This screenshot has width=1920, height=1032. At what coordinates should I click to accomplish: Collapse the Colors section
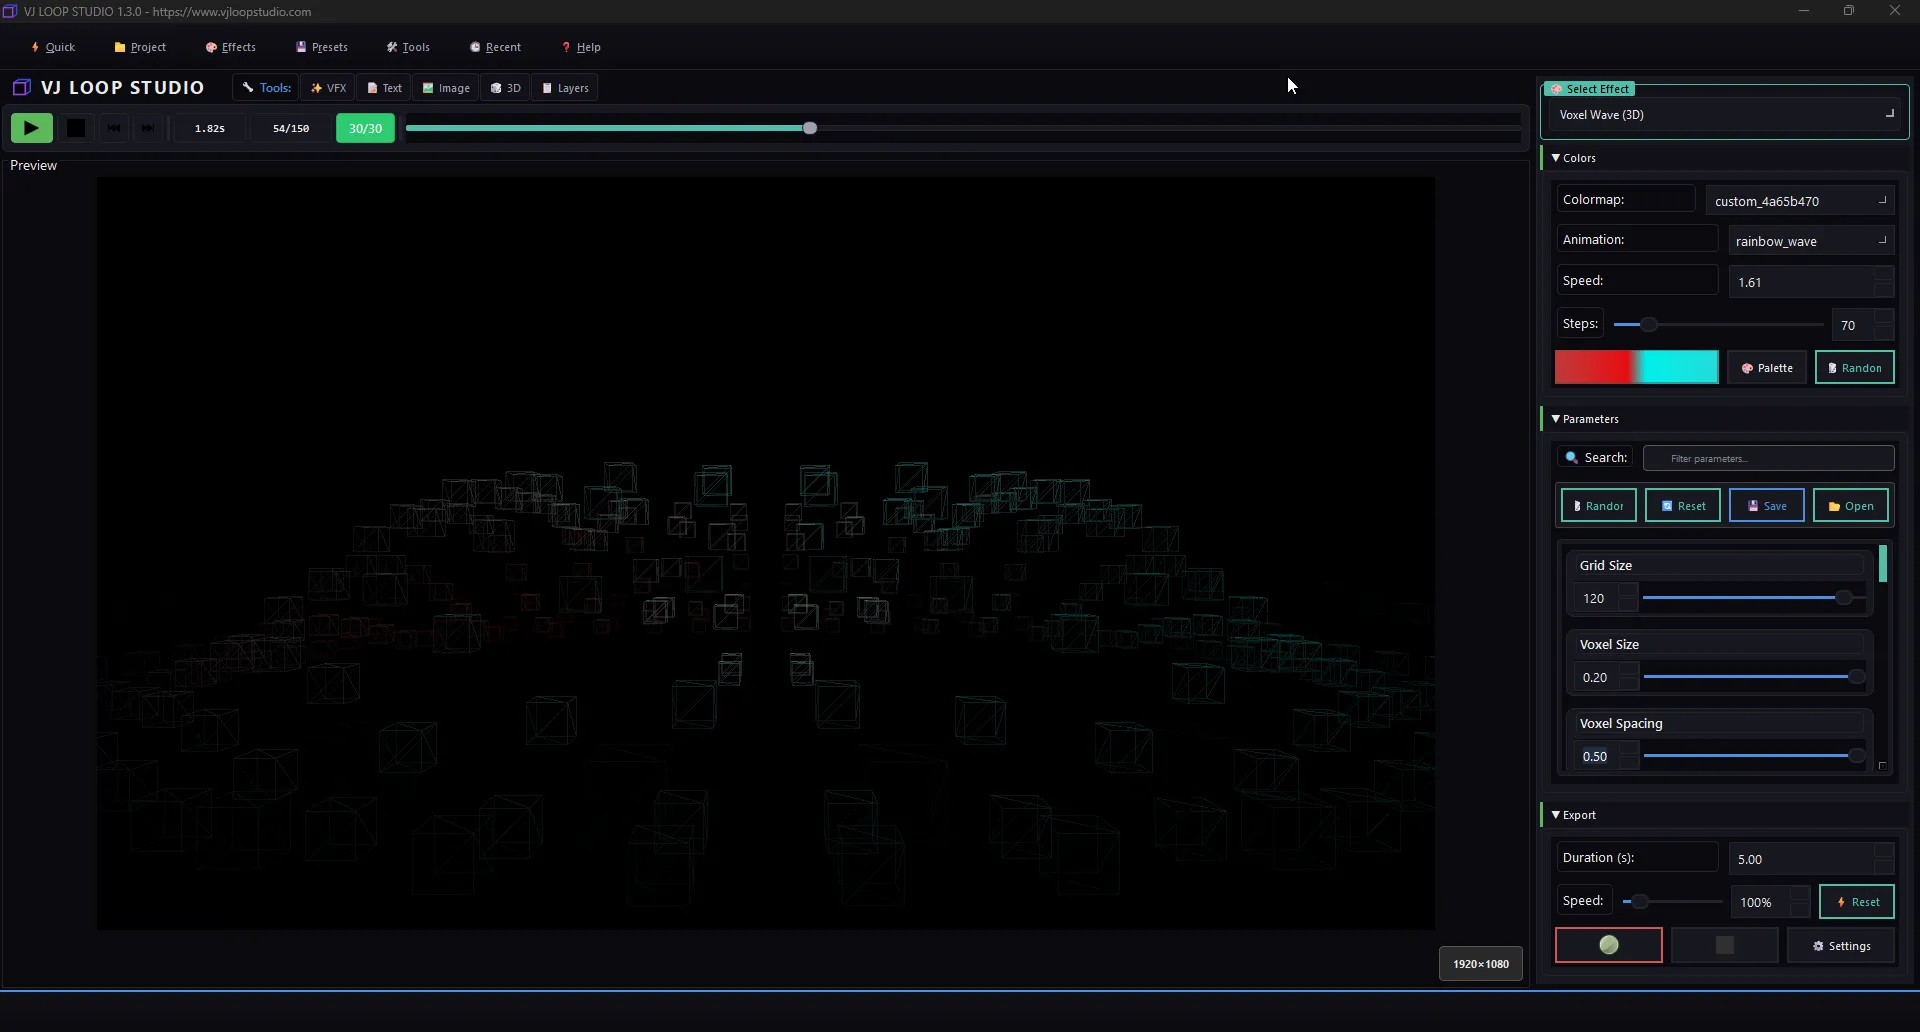point(1572,158)
